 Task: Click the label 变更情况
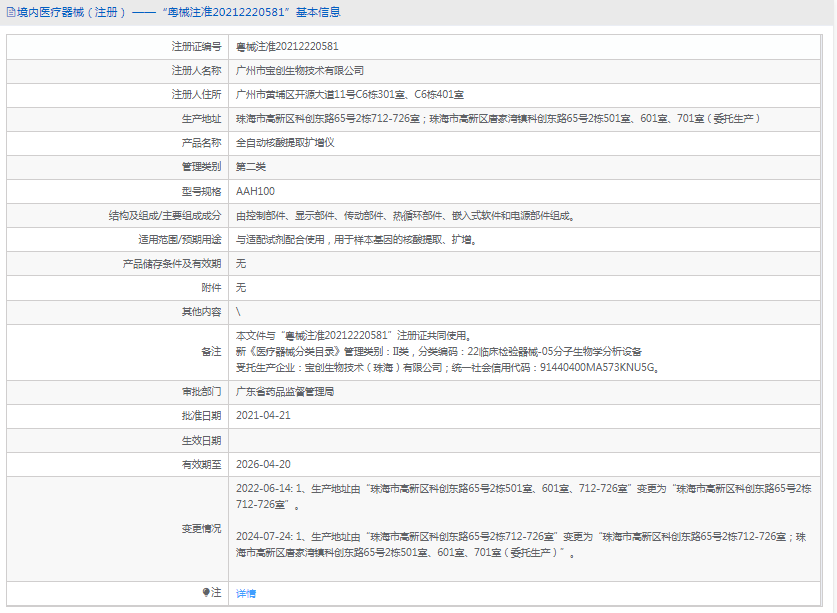[201, 529]
